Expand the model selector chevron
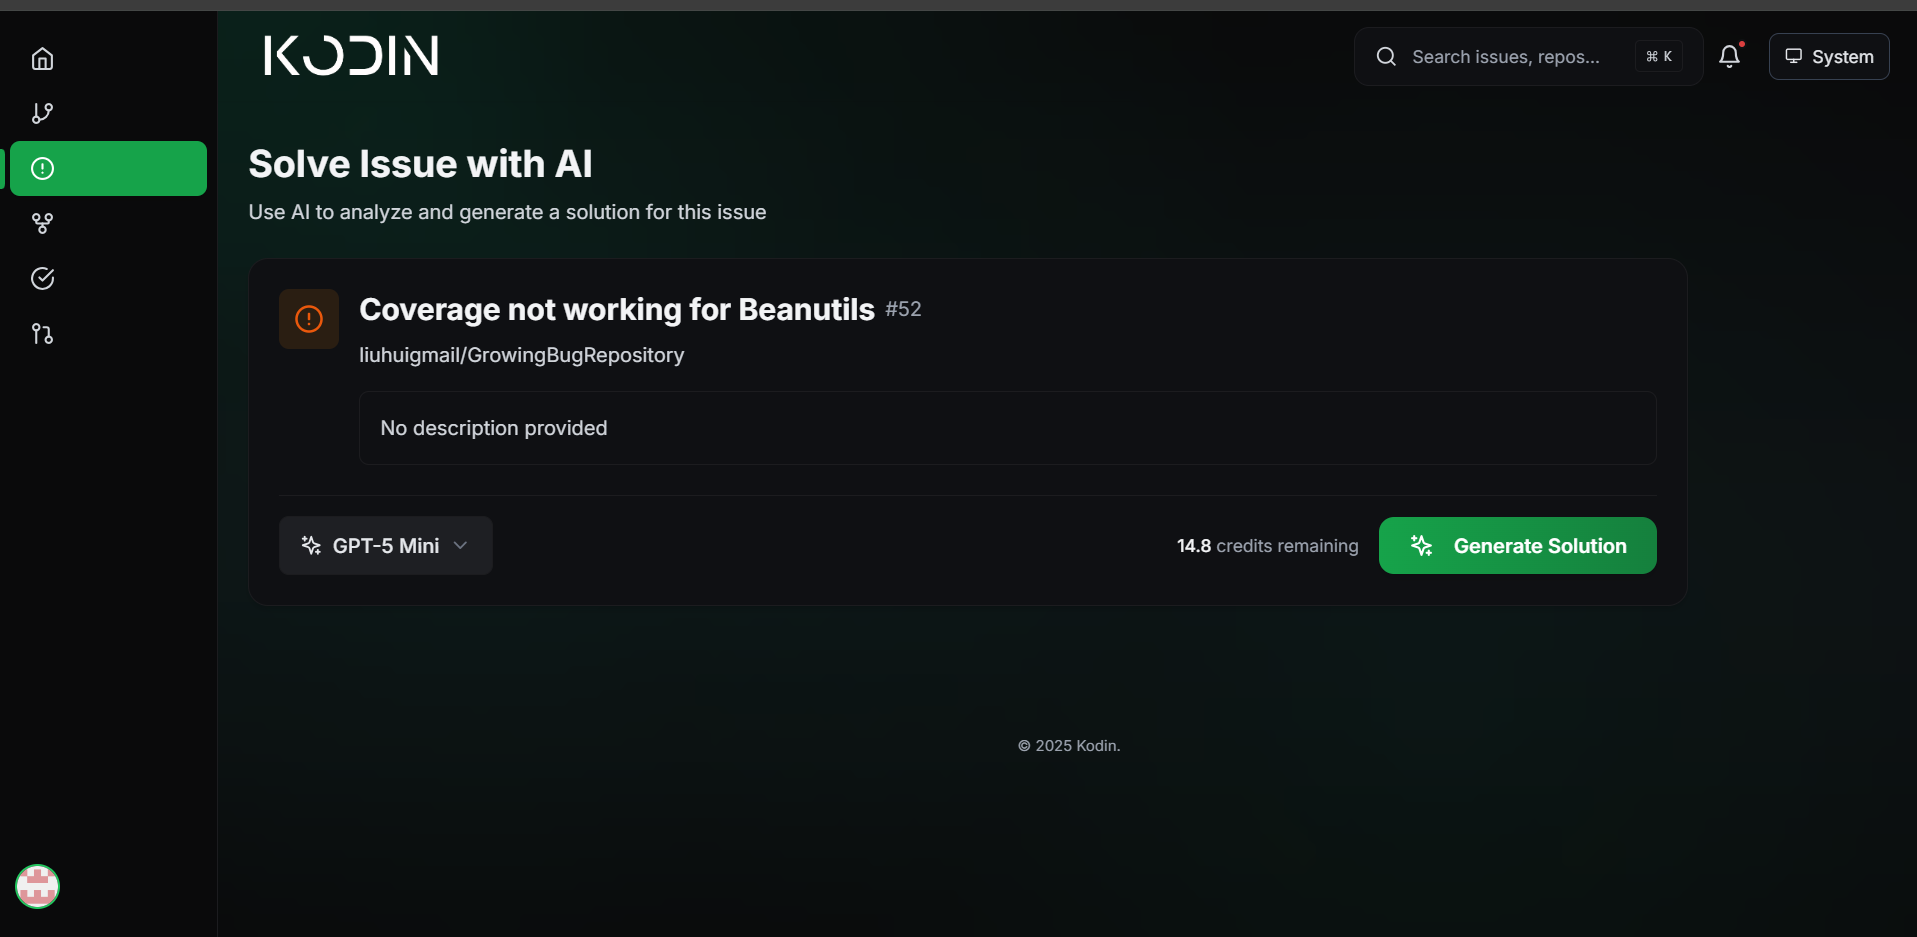Screen dimensions: 1917x937 coord(460,545)
